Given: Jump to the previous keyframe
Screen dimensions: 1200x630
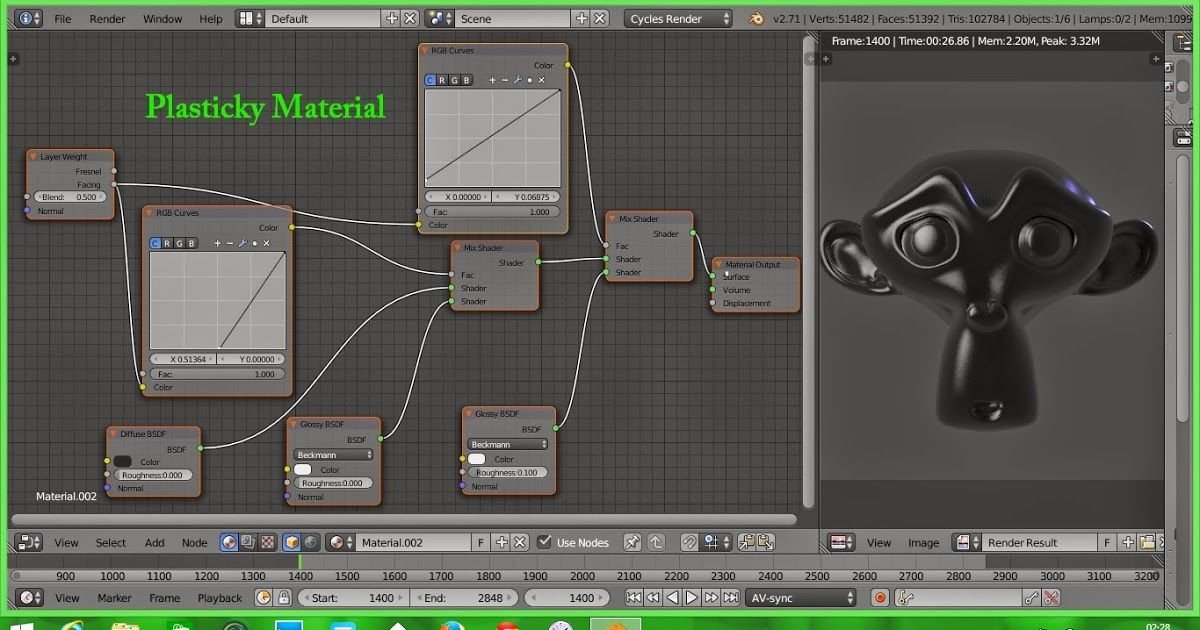Looking at the screenshot, I should (653, 598).
